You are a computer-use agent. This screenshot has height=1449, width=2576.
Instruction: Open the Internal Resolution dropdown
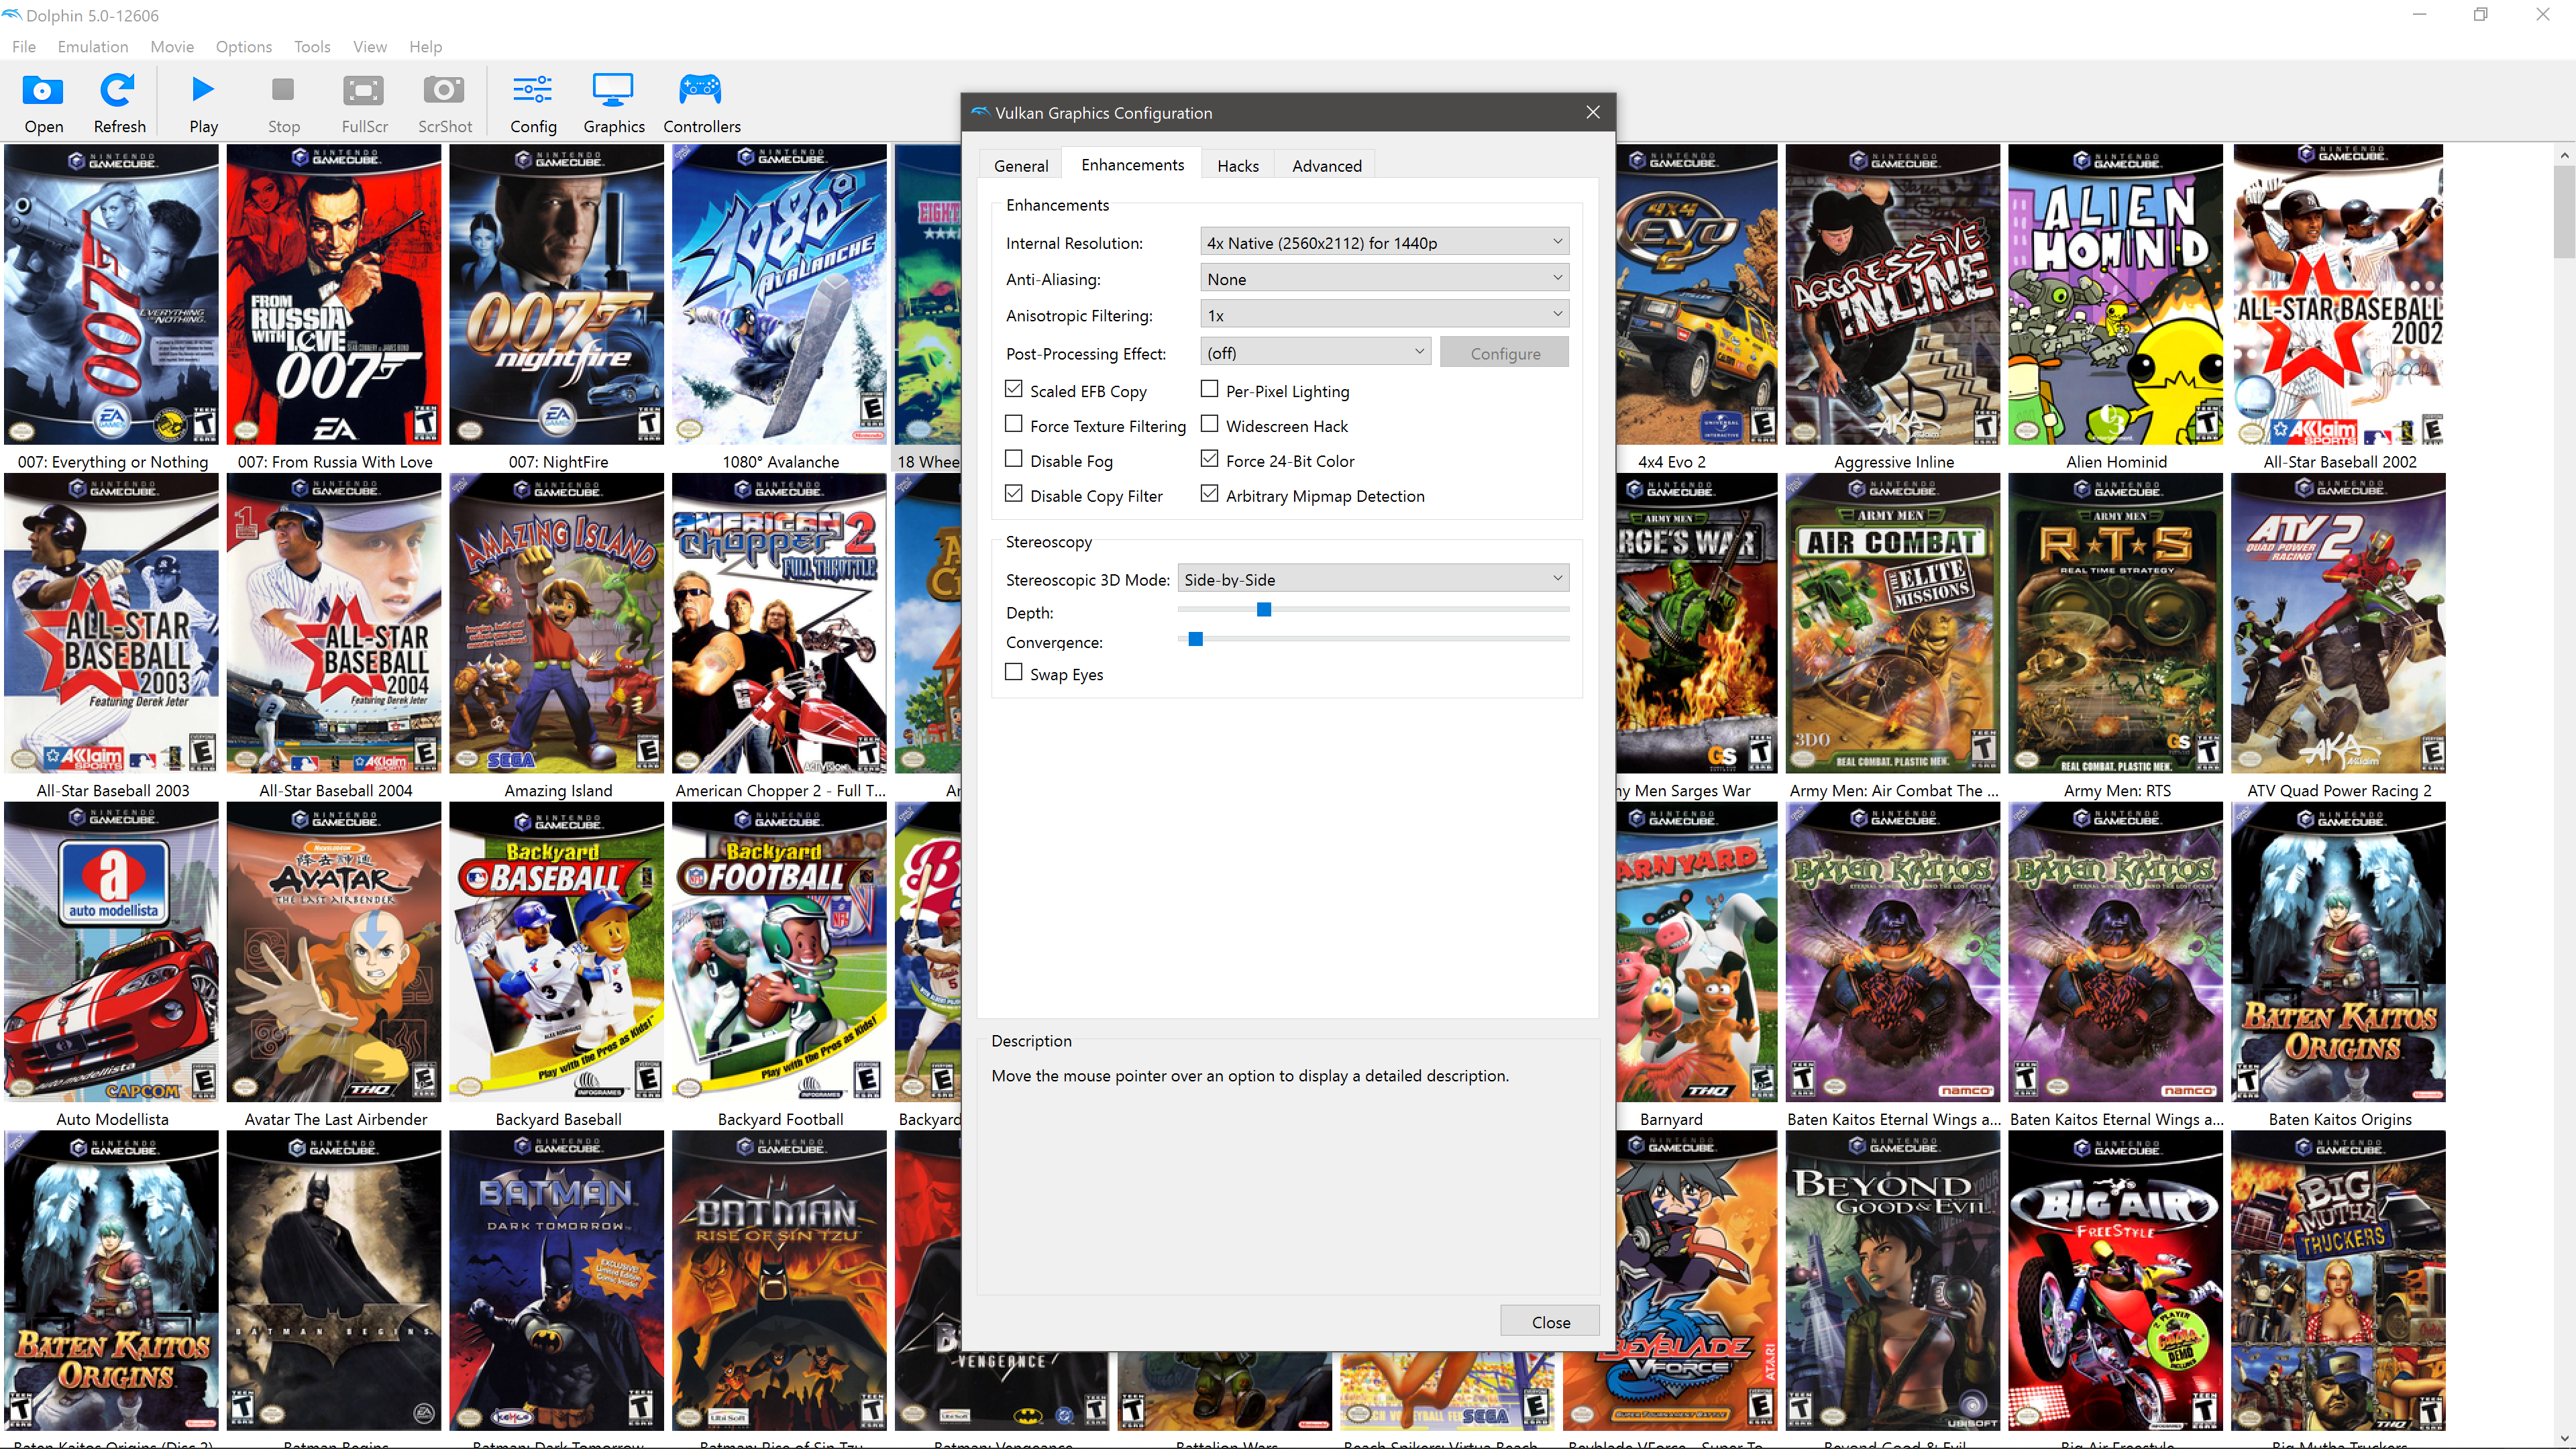tap(1384, 242)
